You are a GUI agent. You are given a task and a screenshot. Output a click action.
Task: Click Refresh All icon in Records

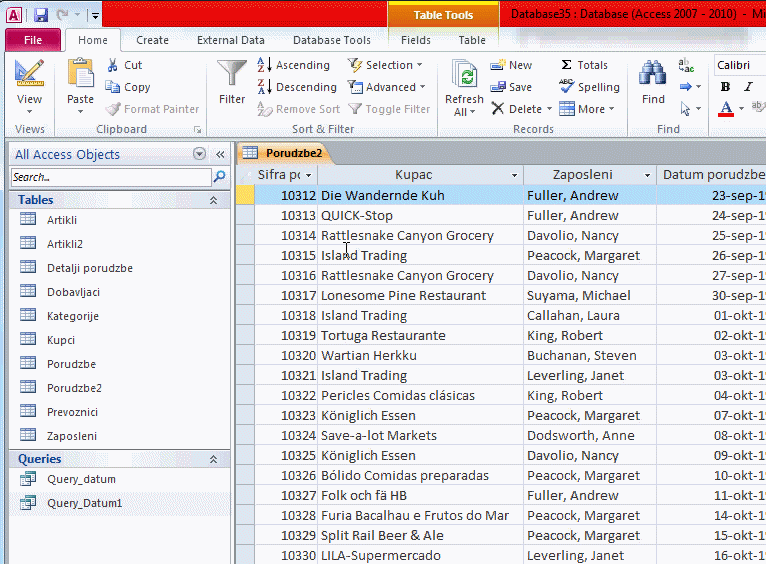(464, 78)
